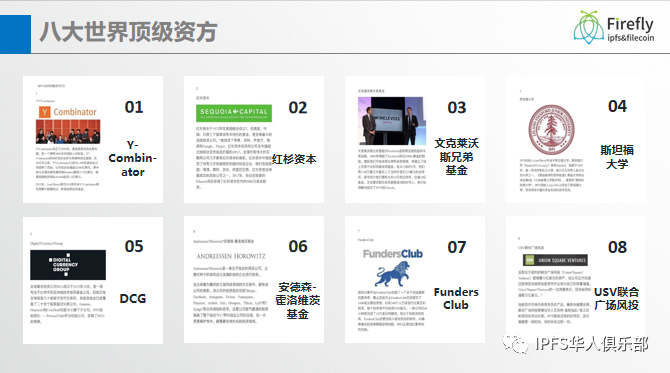Viewport: 670px width, 373px height.
Task: Click the number 02
Action: (x=298, y=108)
